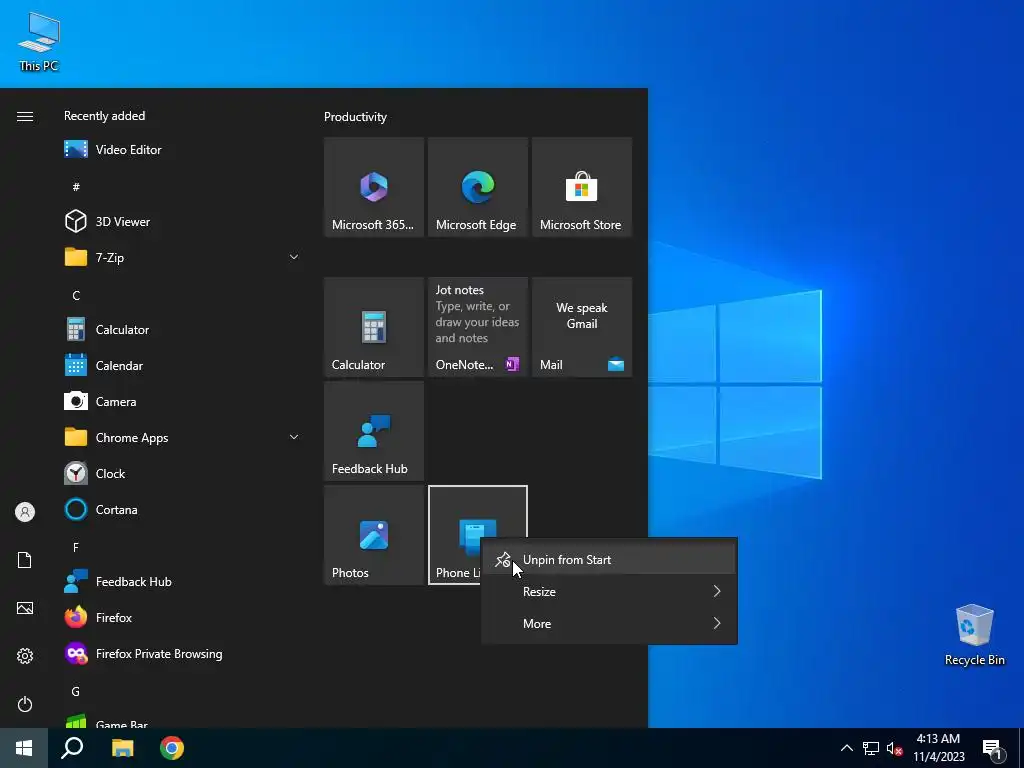Viewport: 1024px width, 768px height.
Task: Open the Mail tile
Action: (x=582, y=327)
